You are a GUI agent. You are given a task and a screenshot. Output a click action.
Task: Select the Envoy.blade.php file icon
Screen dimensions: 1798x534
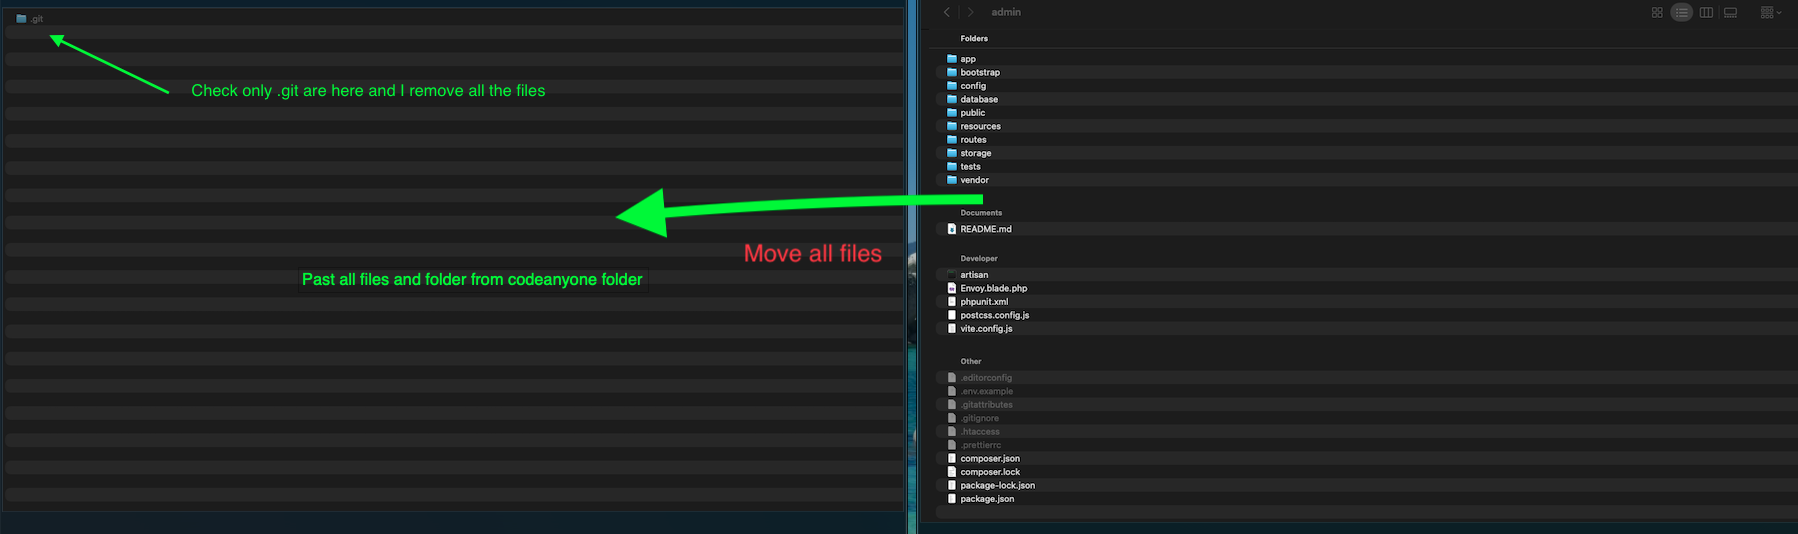coord(952,288)
